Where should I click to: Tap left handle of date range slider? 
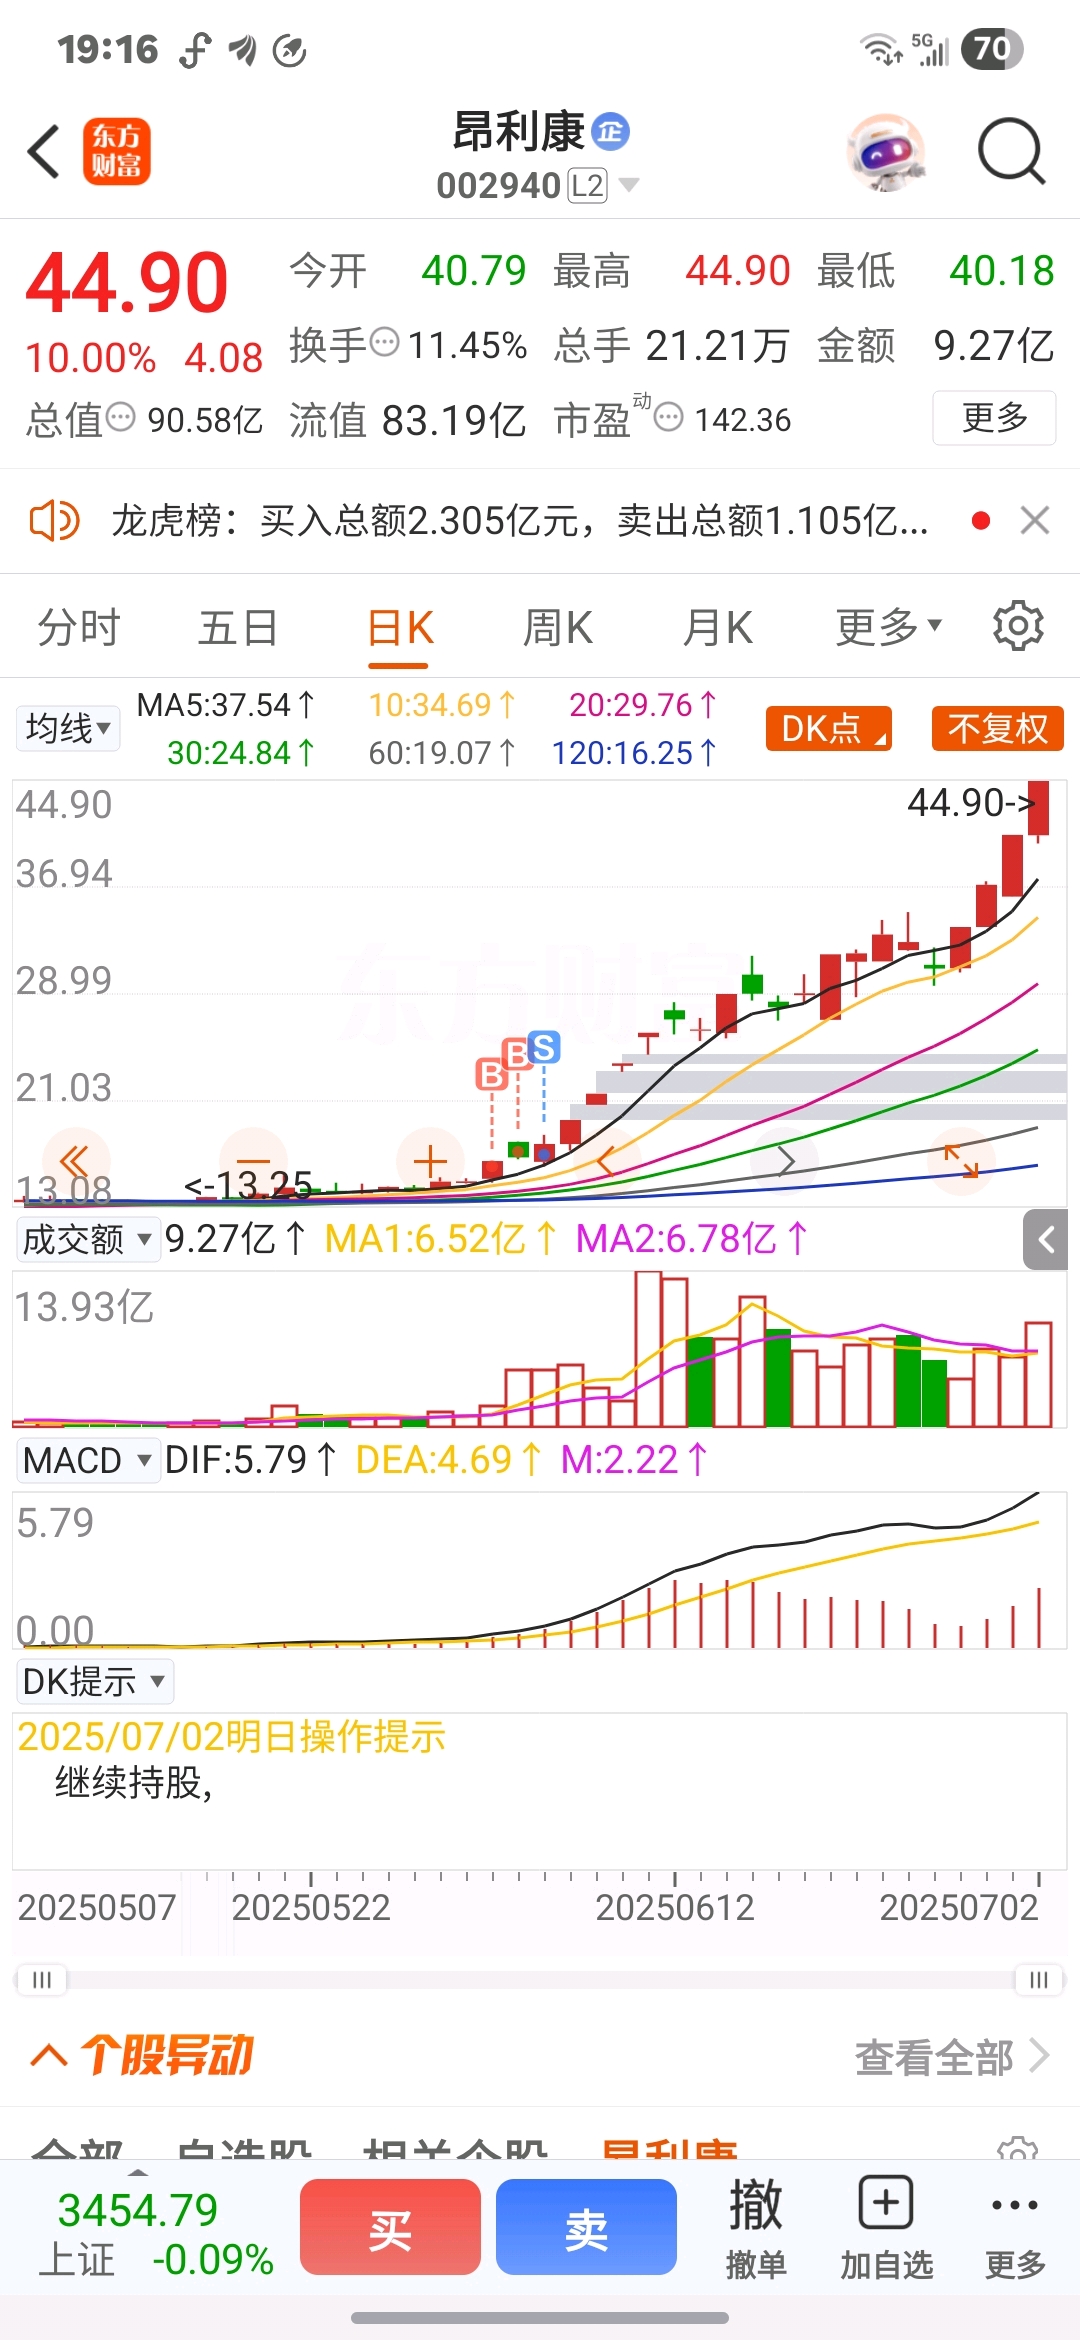tap(42, 1980)
